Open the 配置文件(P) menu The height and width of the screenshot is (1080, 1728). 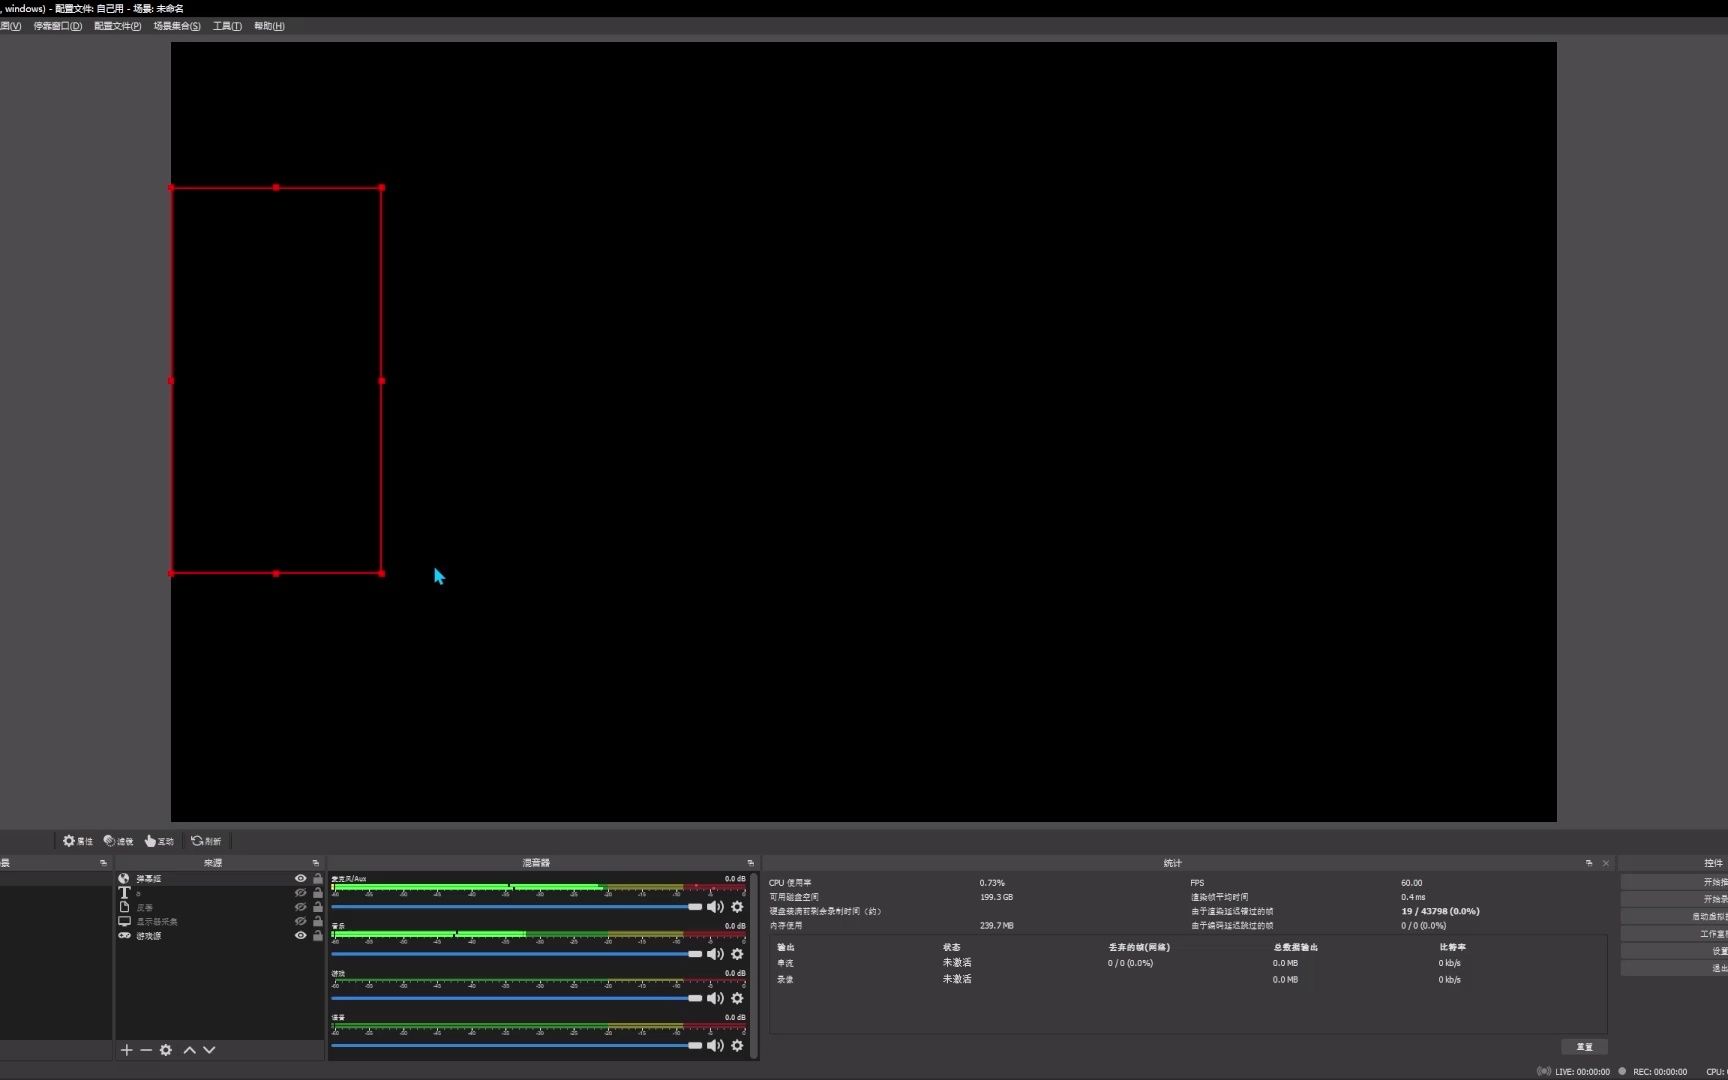point(118,26)
